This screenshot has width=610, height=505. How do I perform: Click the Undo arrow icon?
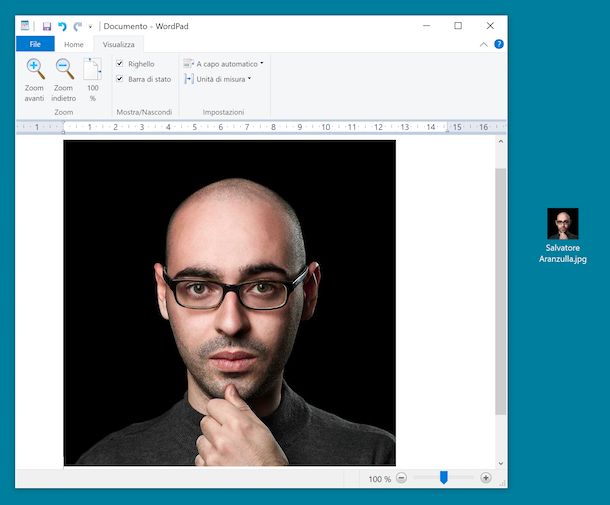coord(62,26)
